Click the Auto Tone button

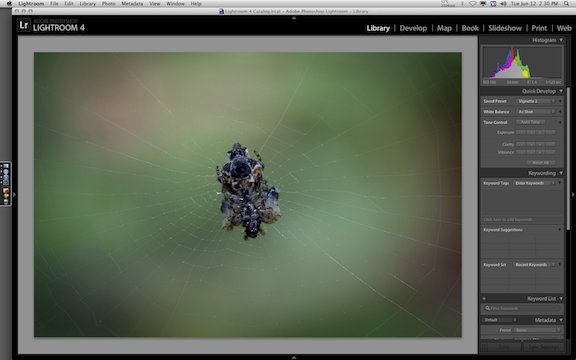(x=530, y=122)
